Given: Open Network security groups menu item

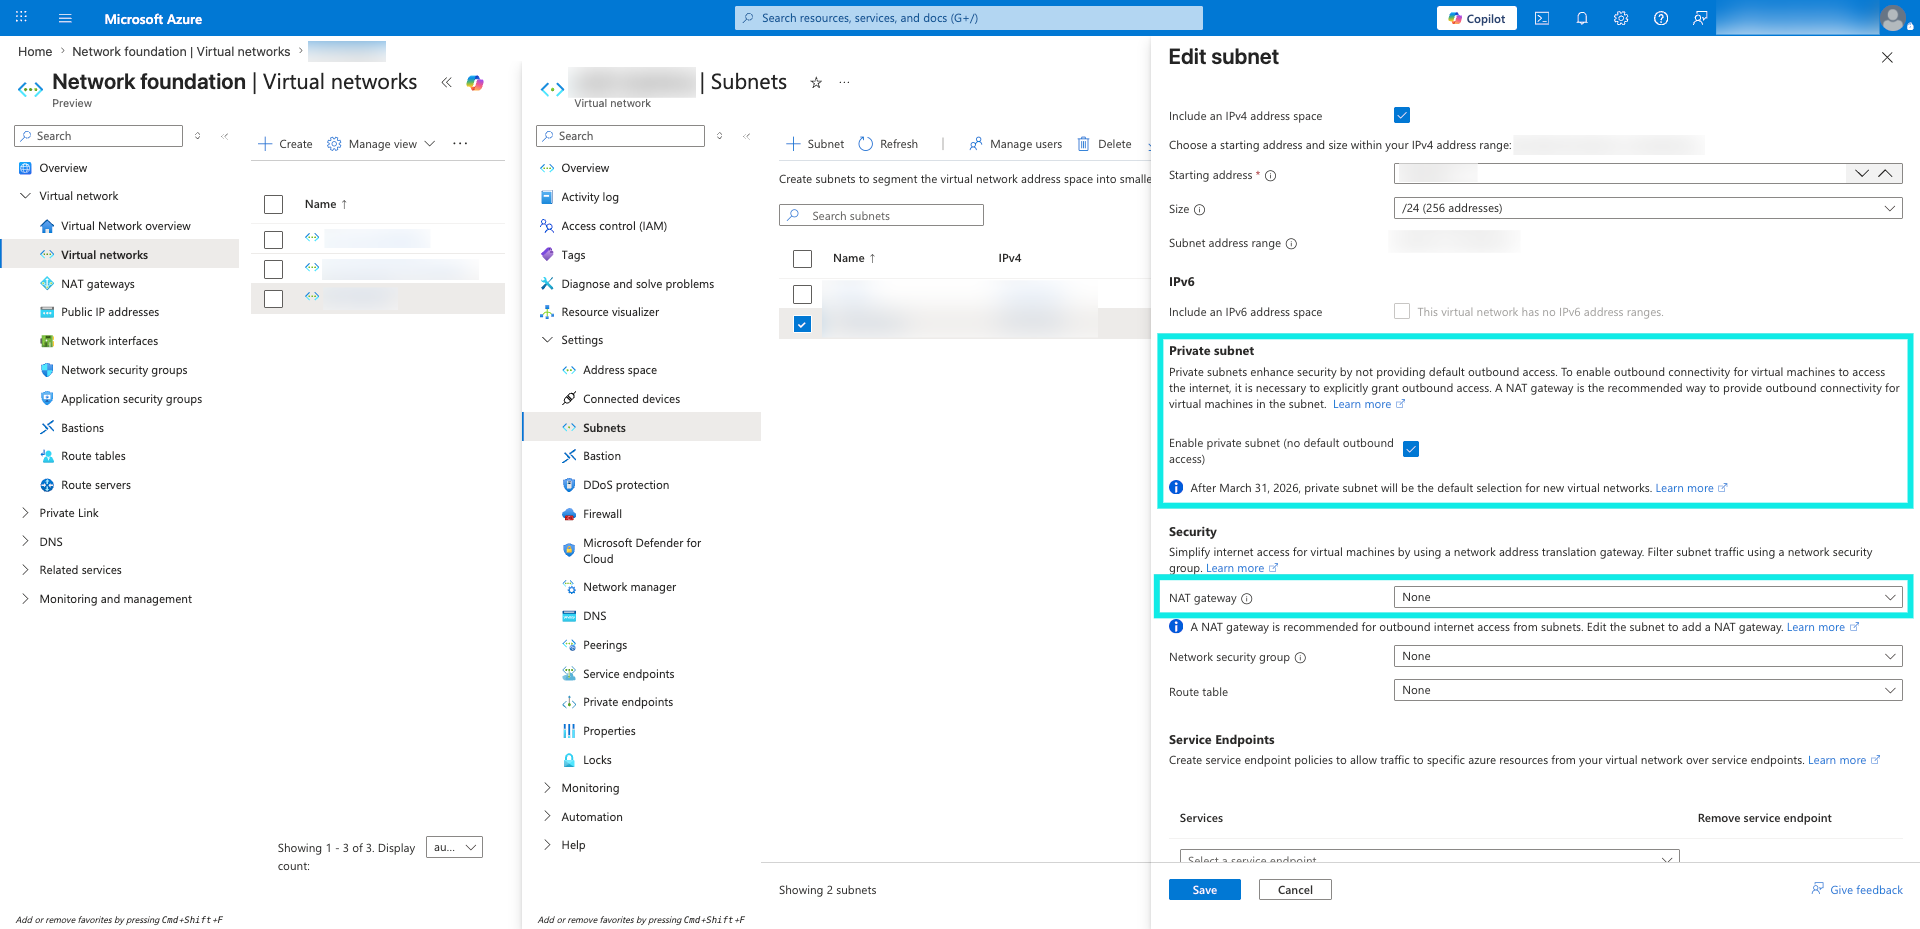Looking at the screenshot, I should click(x=124, y=370).
